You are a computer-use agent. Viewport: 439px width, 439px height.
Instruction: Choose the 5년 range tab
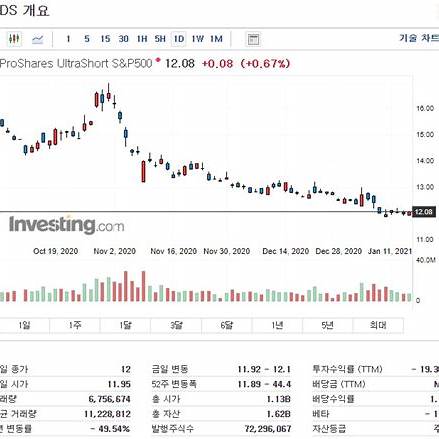click(328, 325)
